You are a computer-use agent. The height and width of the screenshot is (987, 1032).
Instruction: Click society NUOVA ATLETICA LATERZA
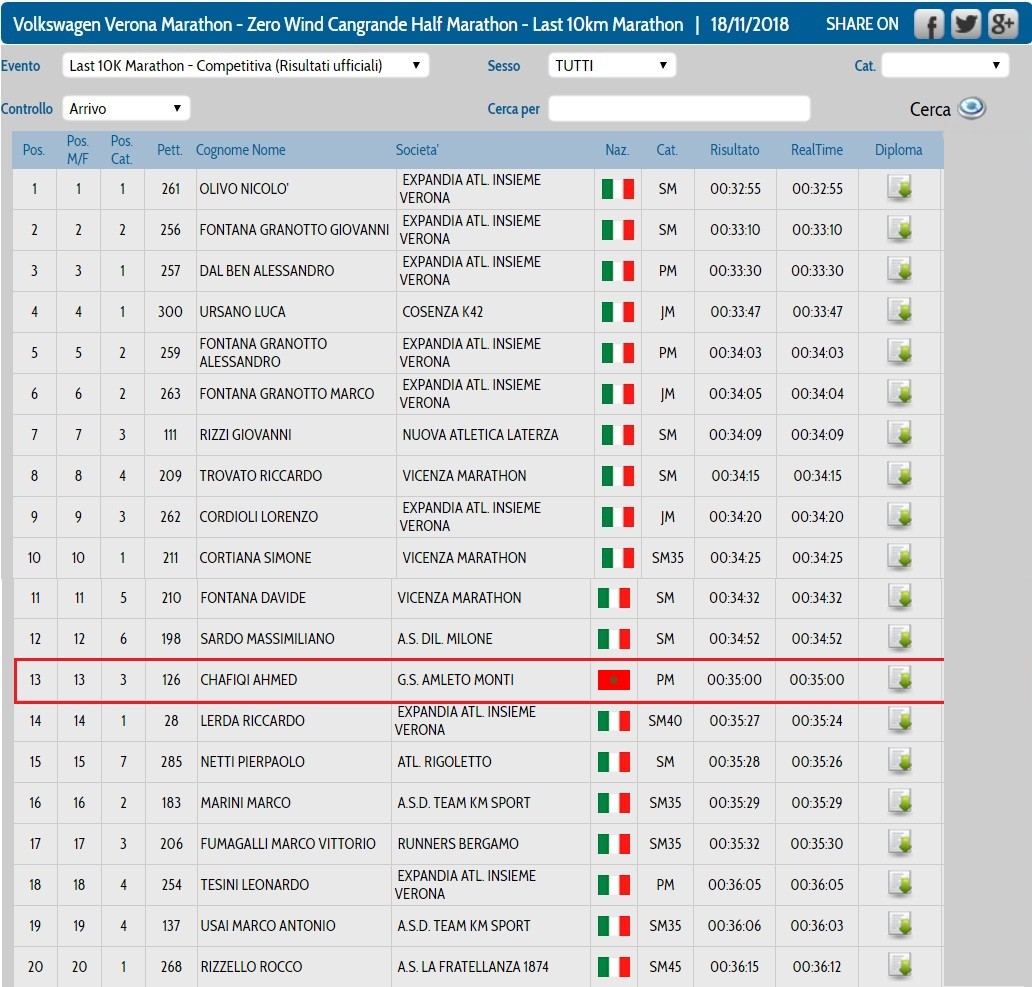tap(480, 435)
